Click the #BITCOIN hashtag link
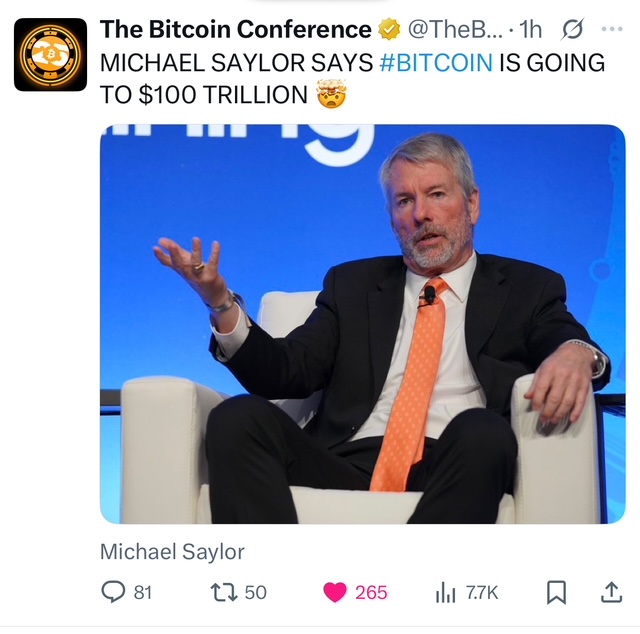Viewport: 640px width, 634px height. click(436, 63)
